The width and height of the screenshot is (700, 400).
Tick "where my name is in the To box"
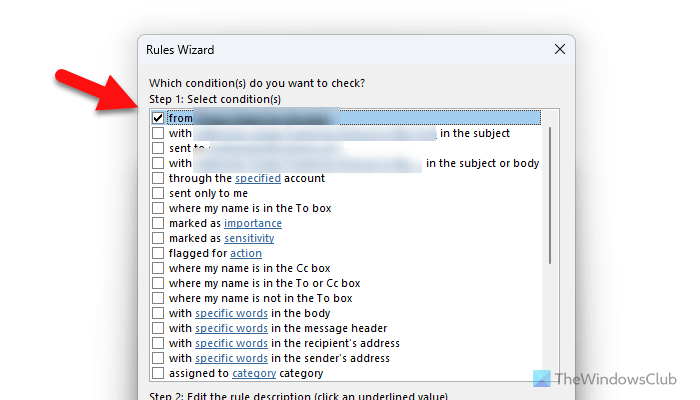(158, 208)
